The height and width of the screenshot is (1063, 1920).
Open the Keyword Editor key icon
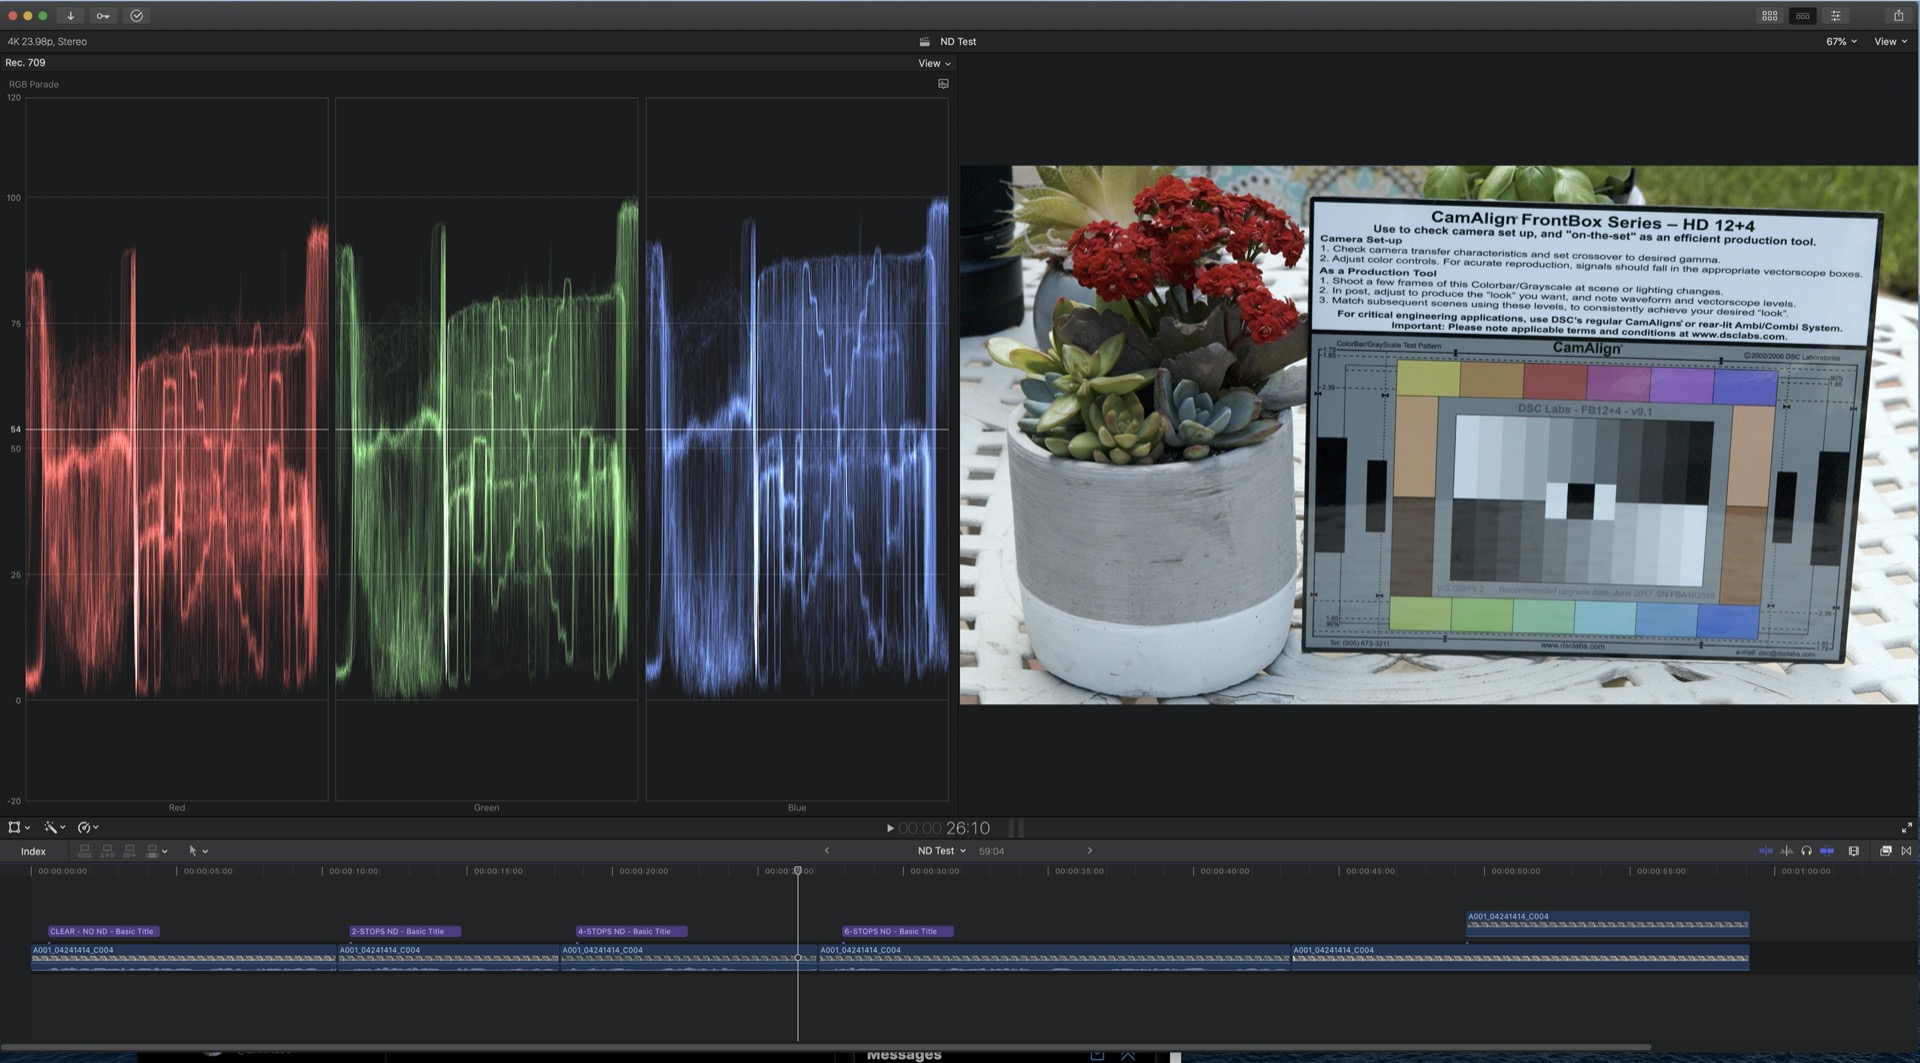point(103,16)
